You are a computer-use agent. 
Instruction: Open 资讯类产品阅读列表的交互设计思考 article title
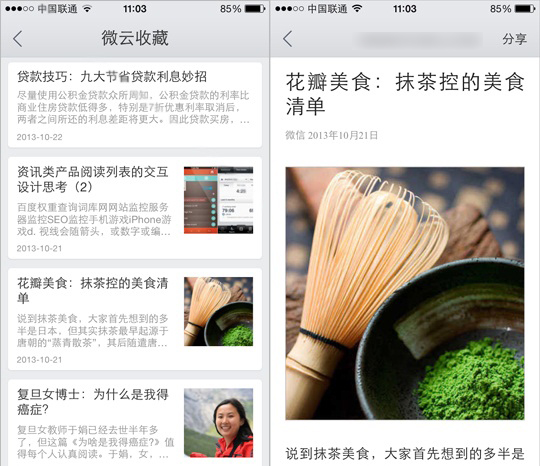93,179
